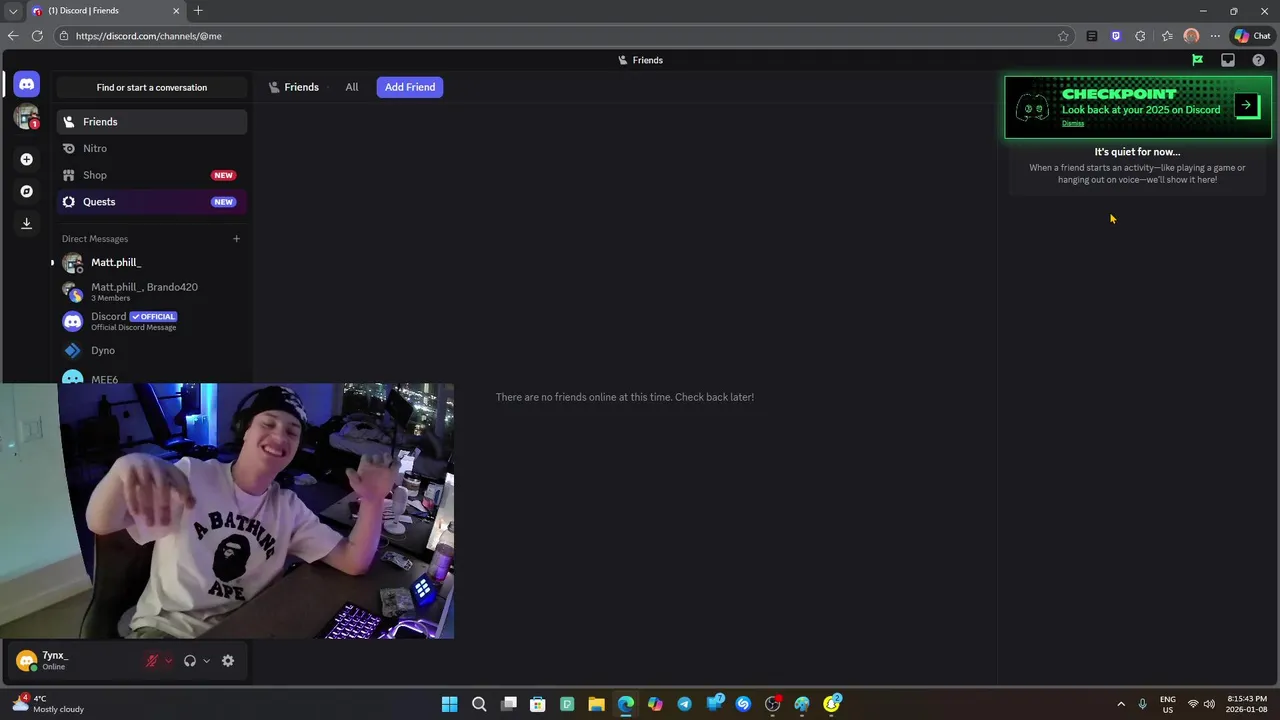Show hidden system tray icons
Image resolution: width=1280 pixels, height=720 pixels.
[1121, 704]
